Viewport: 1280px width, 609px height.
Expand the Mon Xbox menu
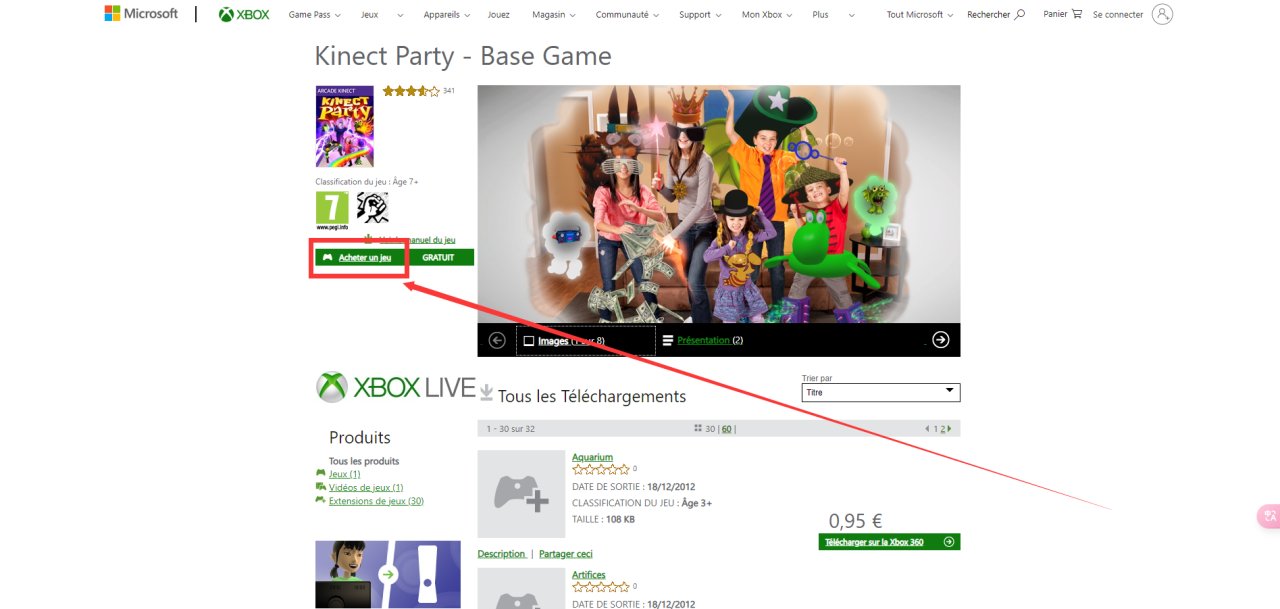pyautogui.click(x=767, y=15)
